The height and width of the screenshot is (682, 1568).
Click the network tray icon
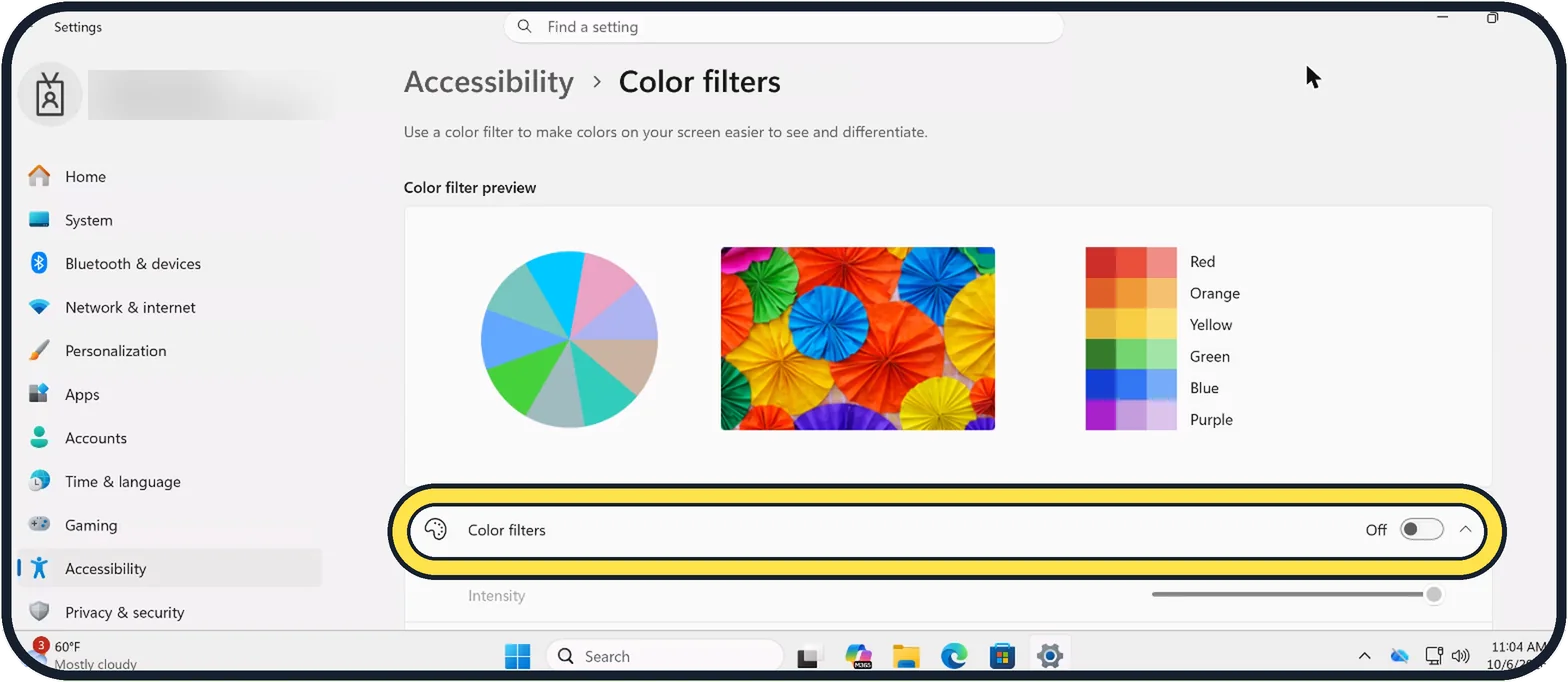click(x=1434, y=656)
